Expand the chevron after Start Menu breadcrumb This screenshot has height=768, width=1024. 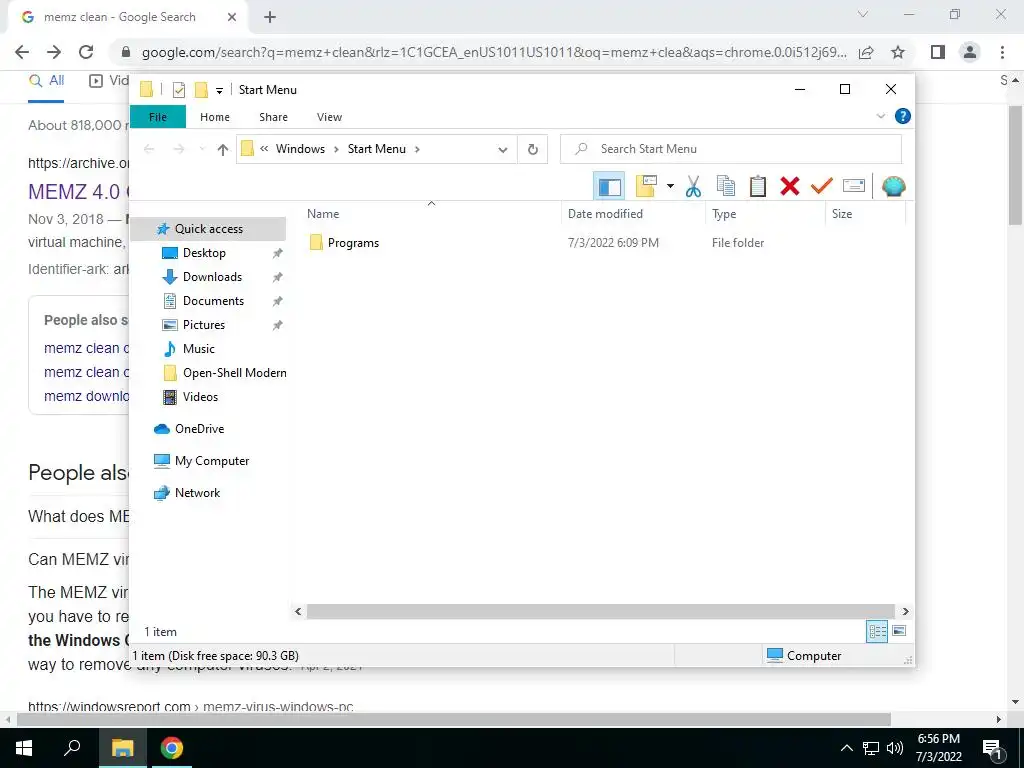[417, 149]
